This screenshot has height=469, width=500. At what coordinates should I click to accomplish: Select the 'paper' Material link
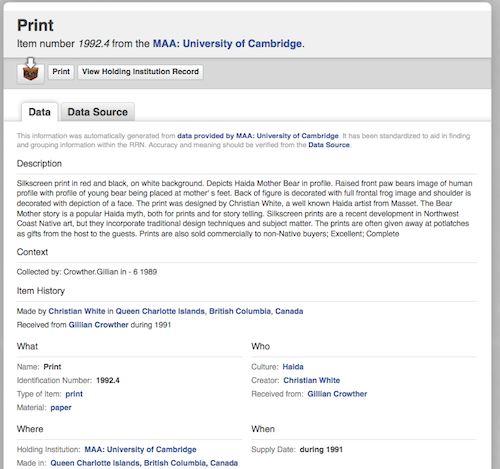tap(61, 408)
